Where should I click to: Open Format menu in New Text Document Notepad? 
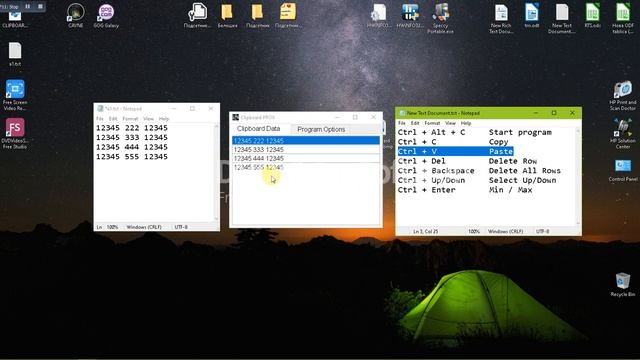click(x=432, y=123)
